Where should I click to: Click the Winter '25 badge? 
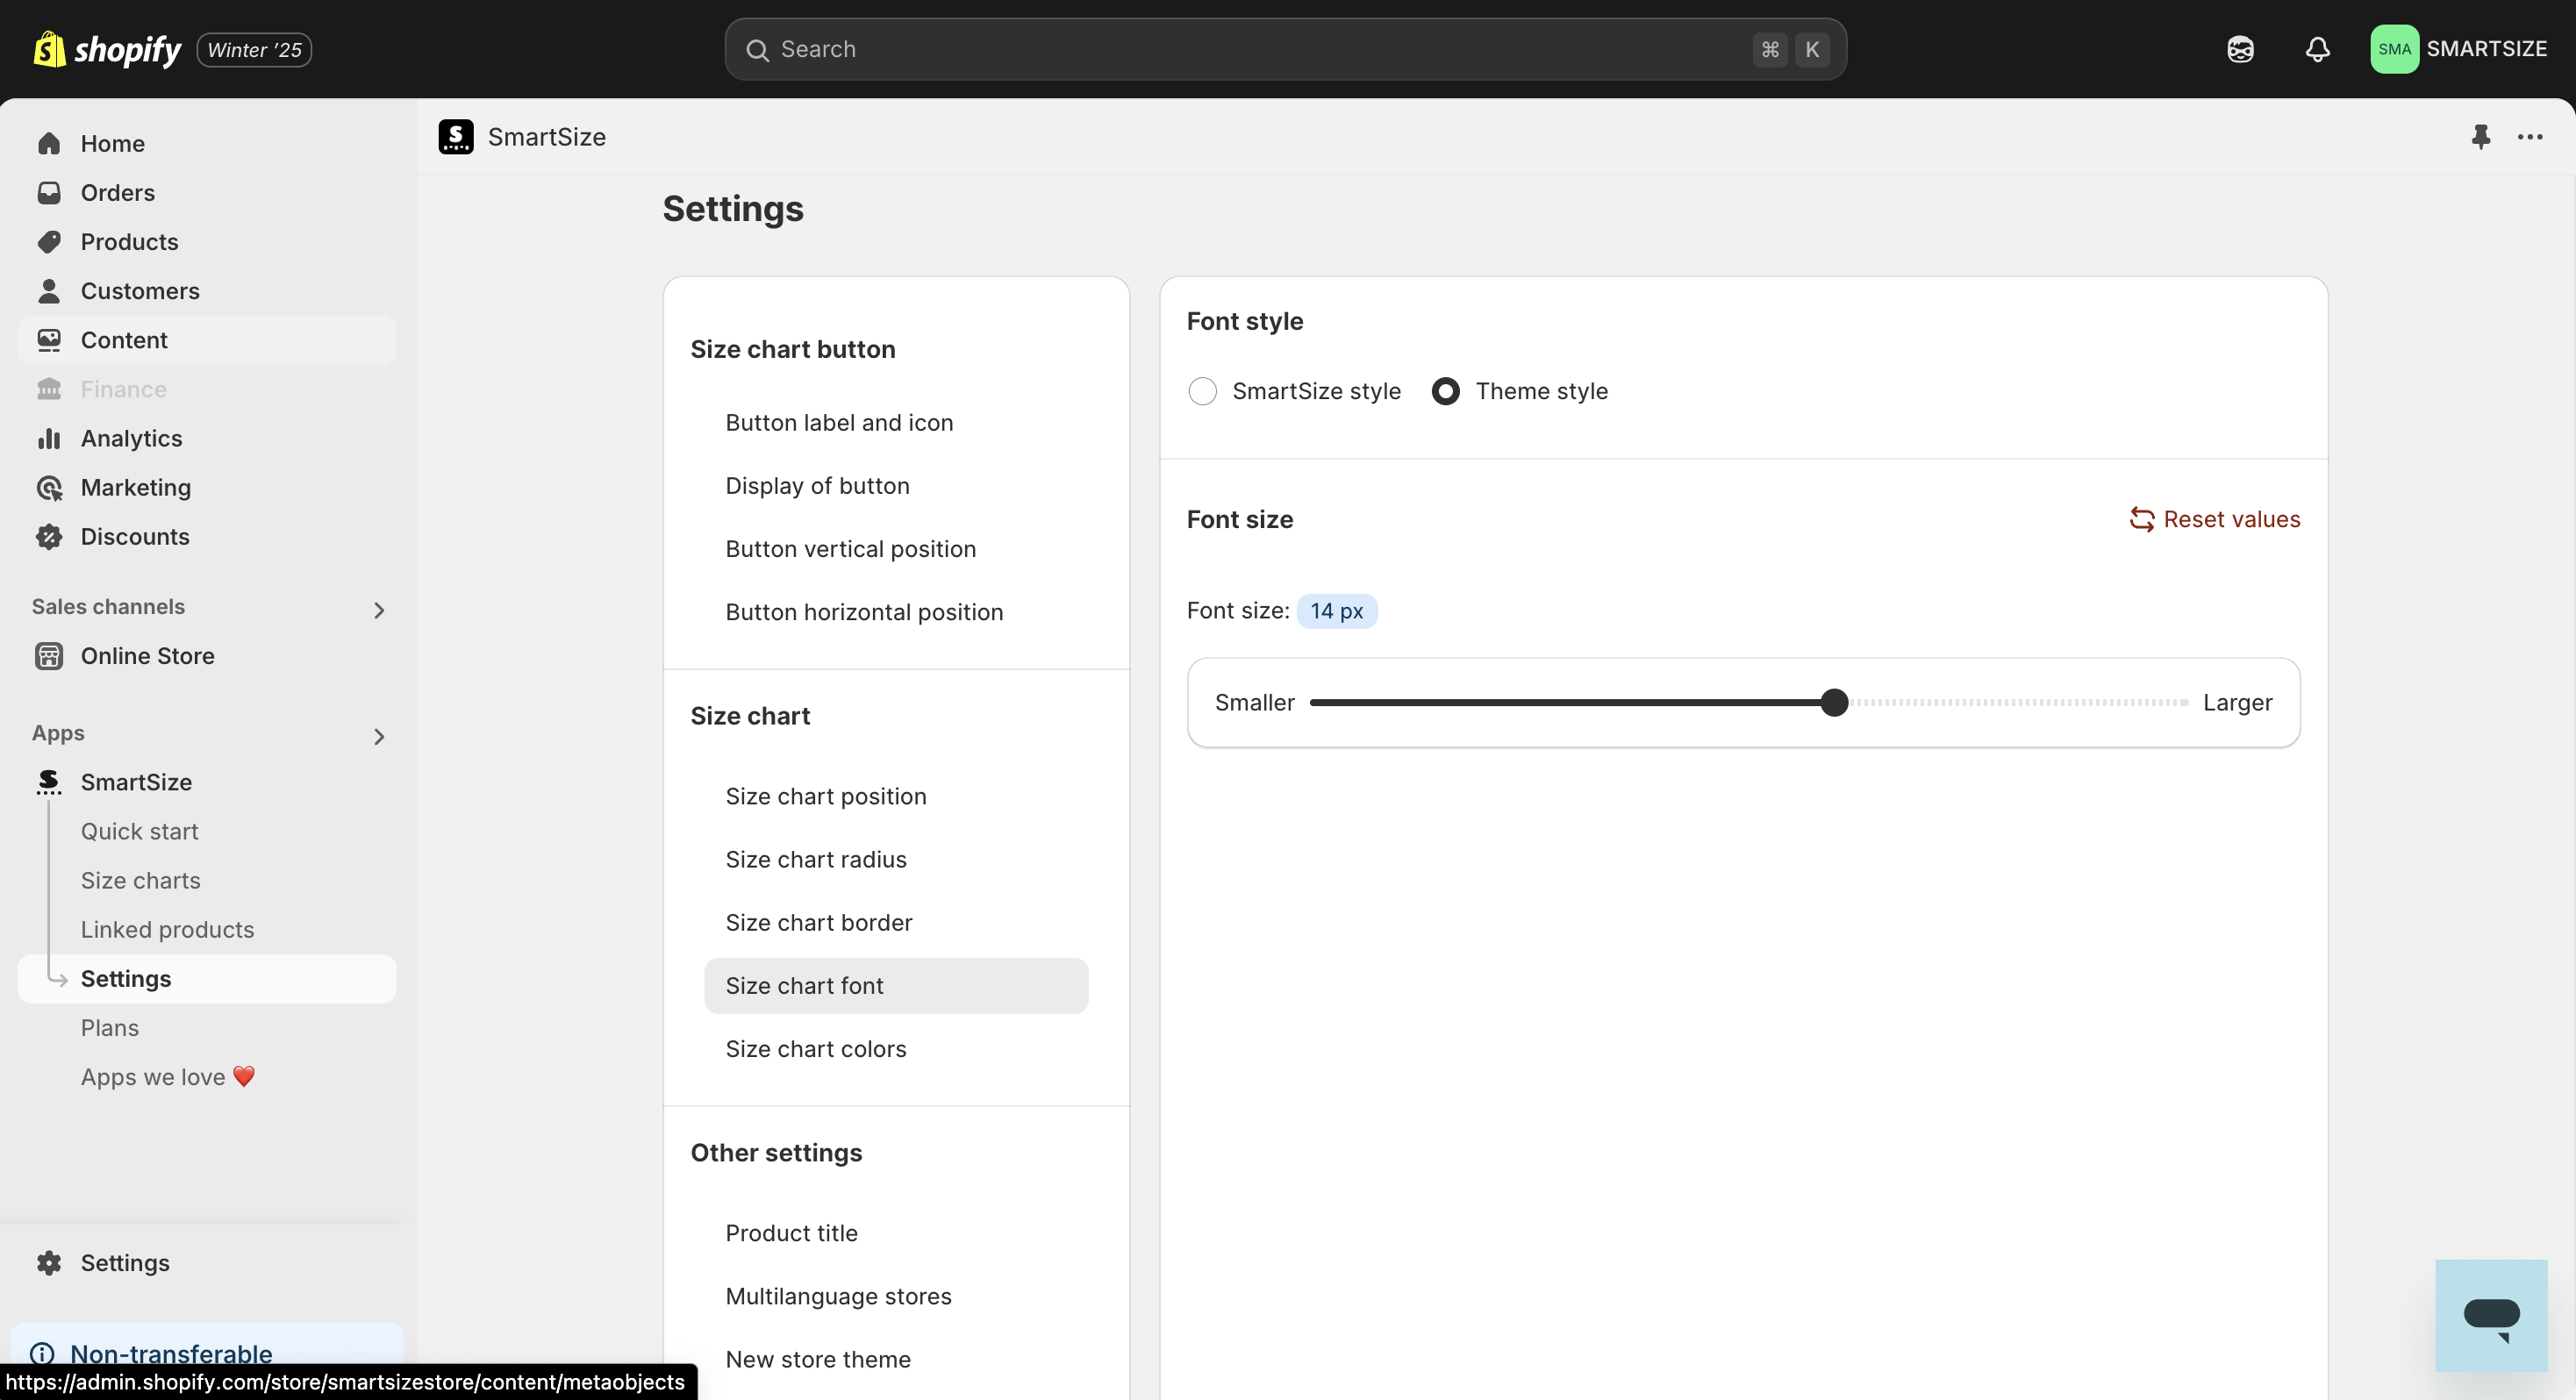point(254,49)
